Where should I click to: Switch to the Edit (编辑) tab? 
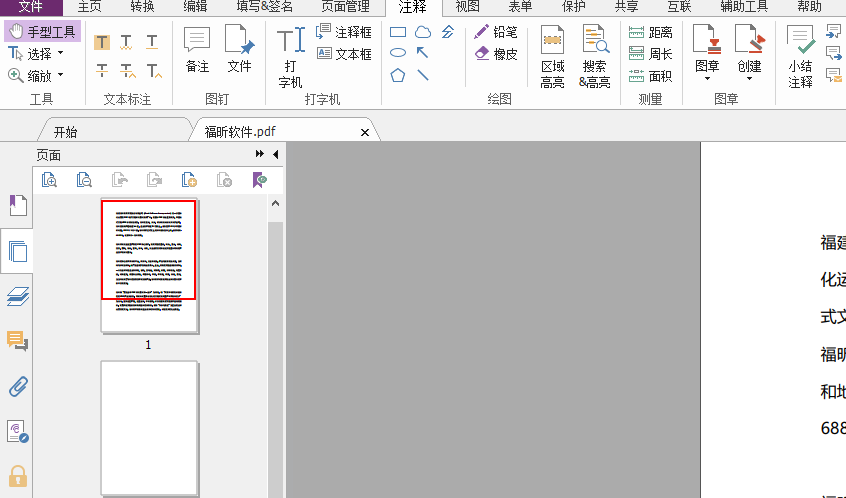pos(195,7)
